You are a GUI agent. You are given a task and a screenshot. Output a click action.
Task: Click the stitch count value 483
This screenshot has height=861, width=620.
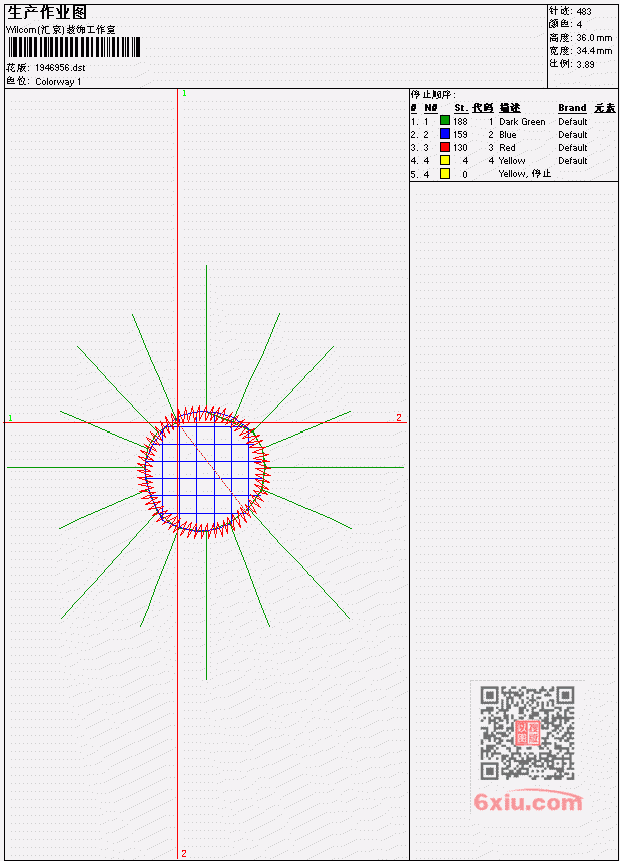(584, 12)
